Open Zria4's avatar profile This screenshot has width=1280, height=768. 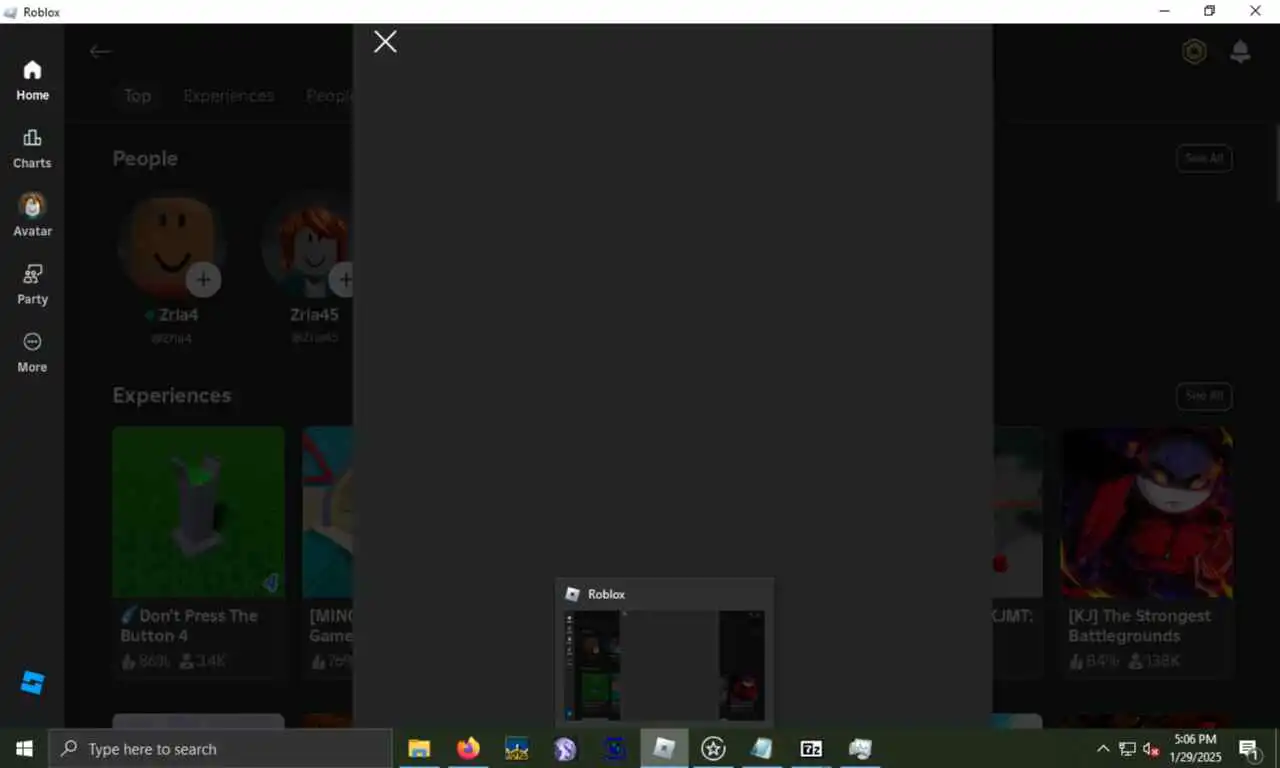[171, 245]
